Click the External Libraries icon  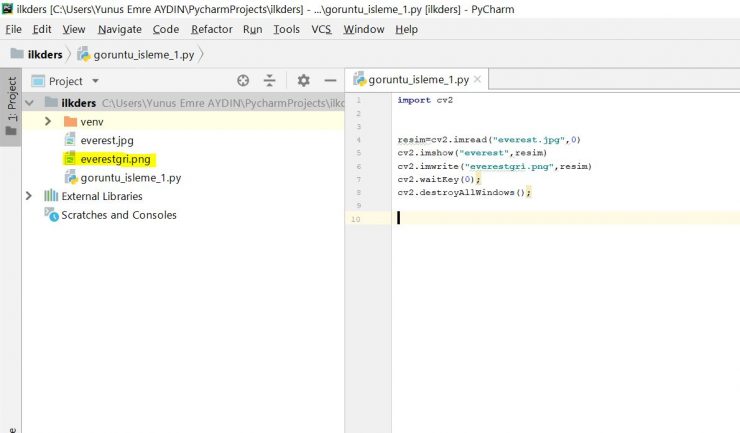52,196
